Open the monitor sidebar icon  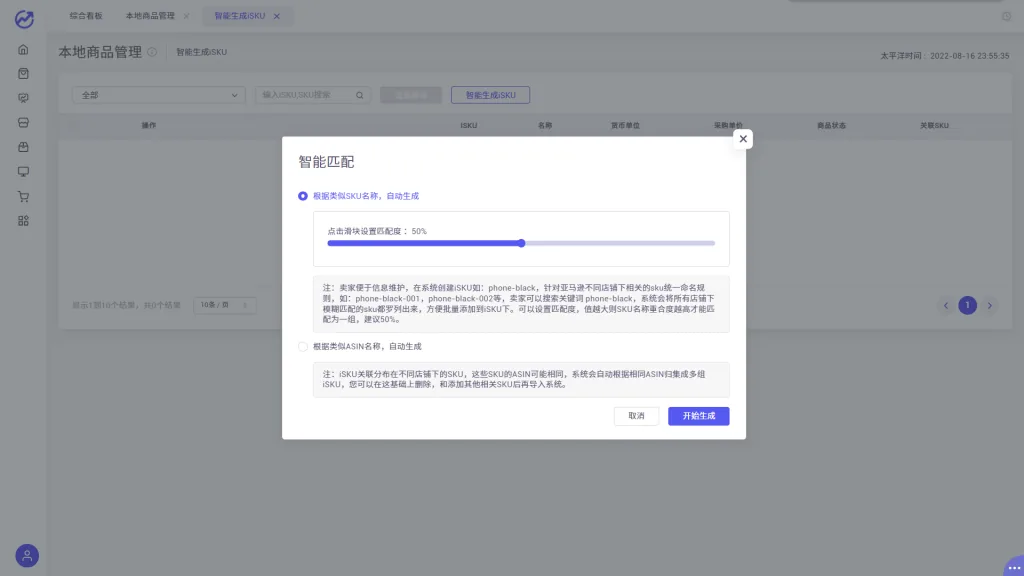[x=24, y=172]
